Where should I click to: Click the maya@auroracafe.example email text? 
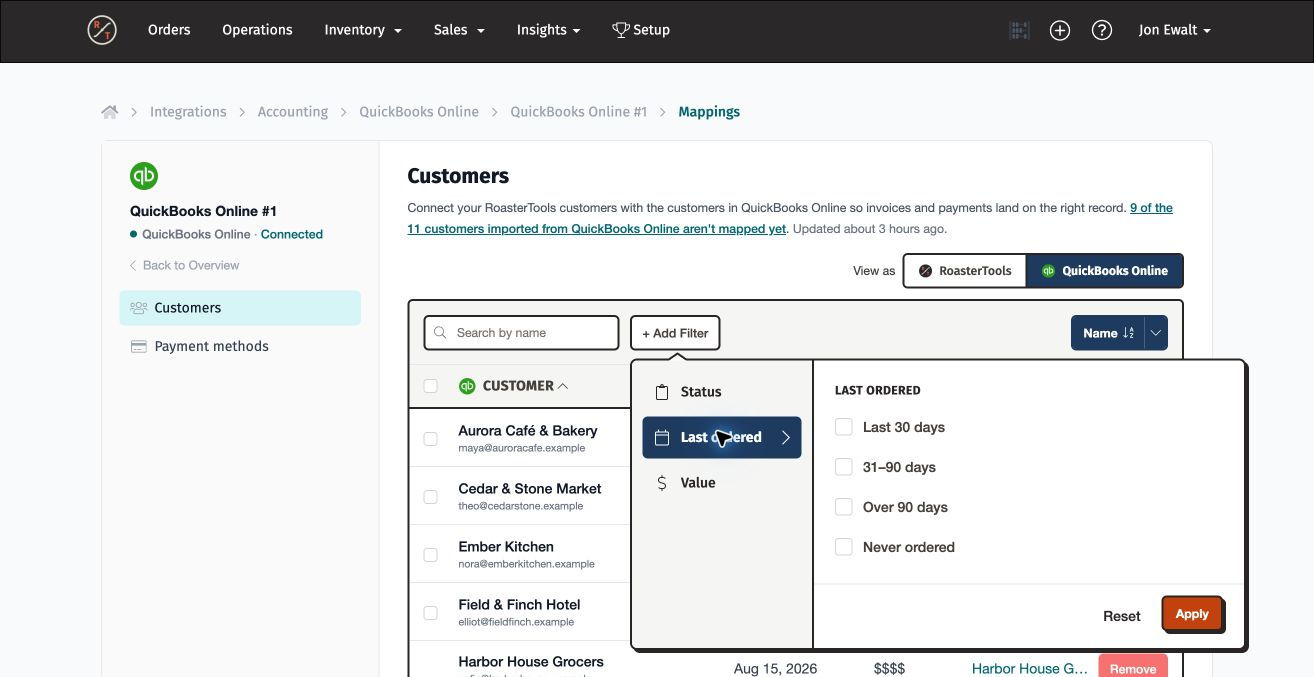(x=522, y=448)
